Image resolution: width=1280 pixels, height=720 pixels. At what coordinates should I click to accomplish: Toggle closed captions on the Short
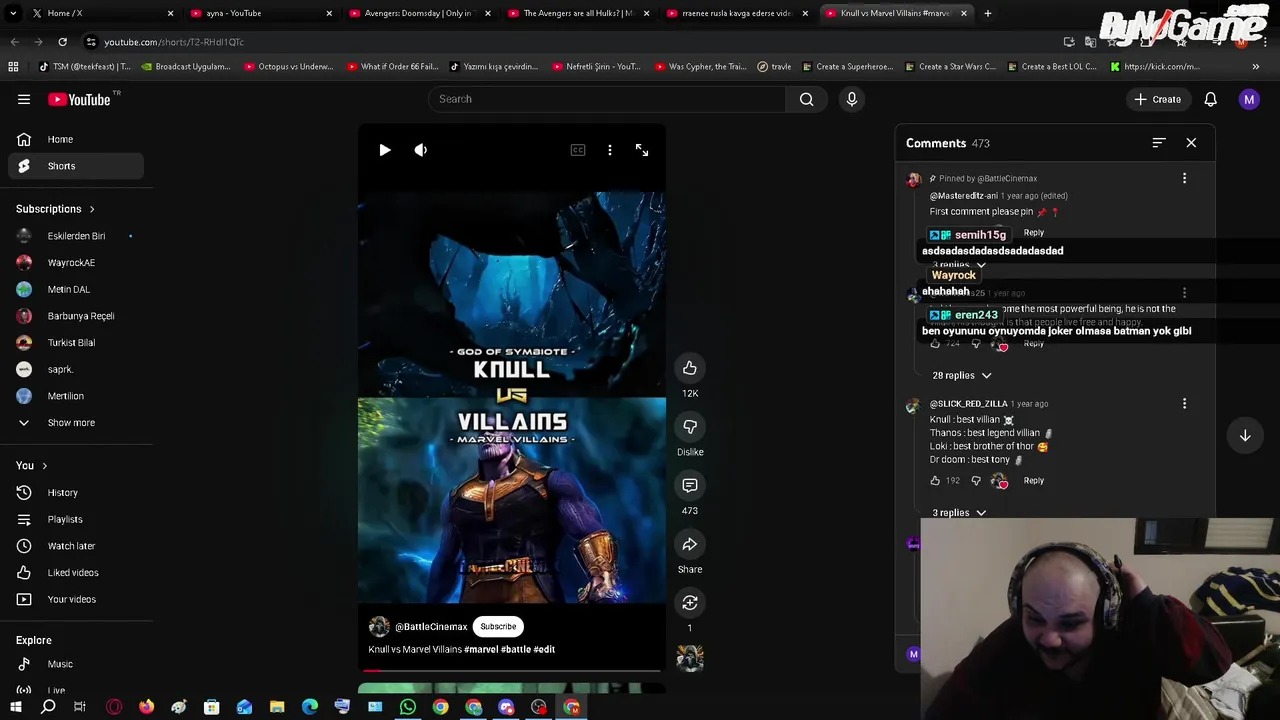point(578,150)
